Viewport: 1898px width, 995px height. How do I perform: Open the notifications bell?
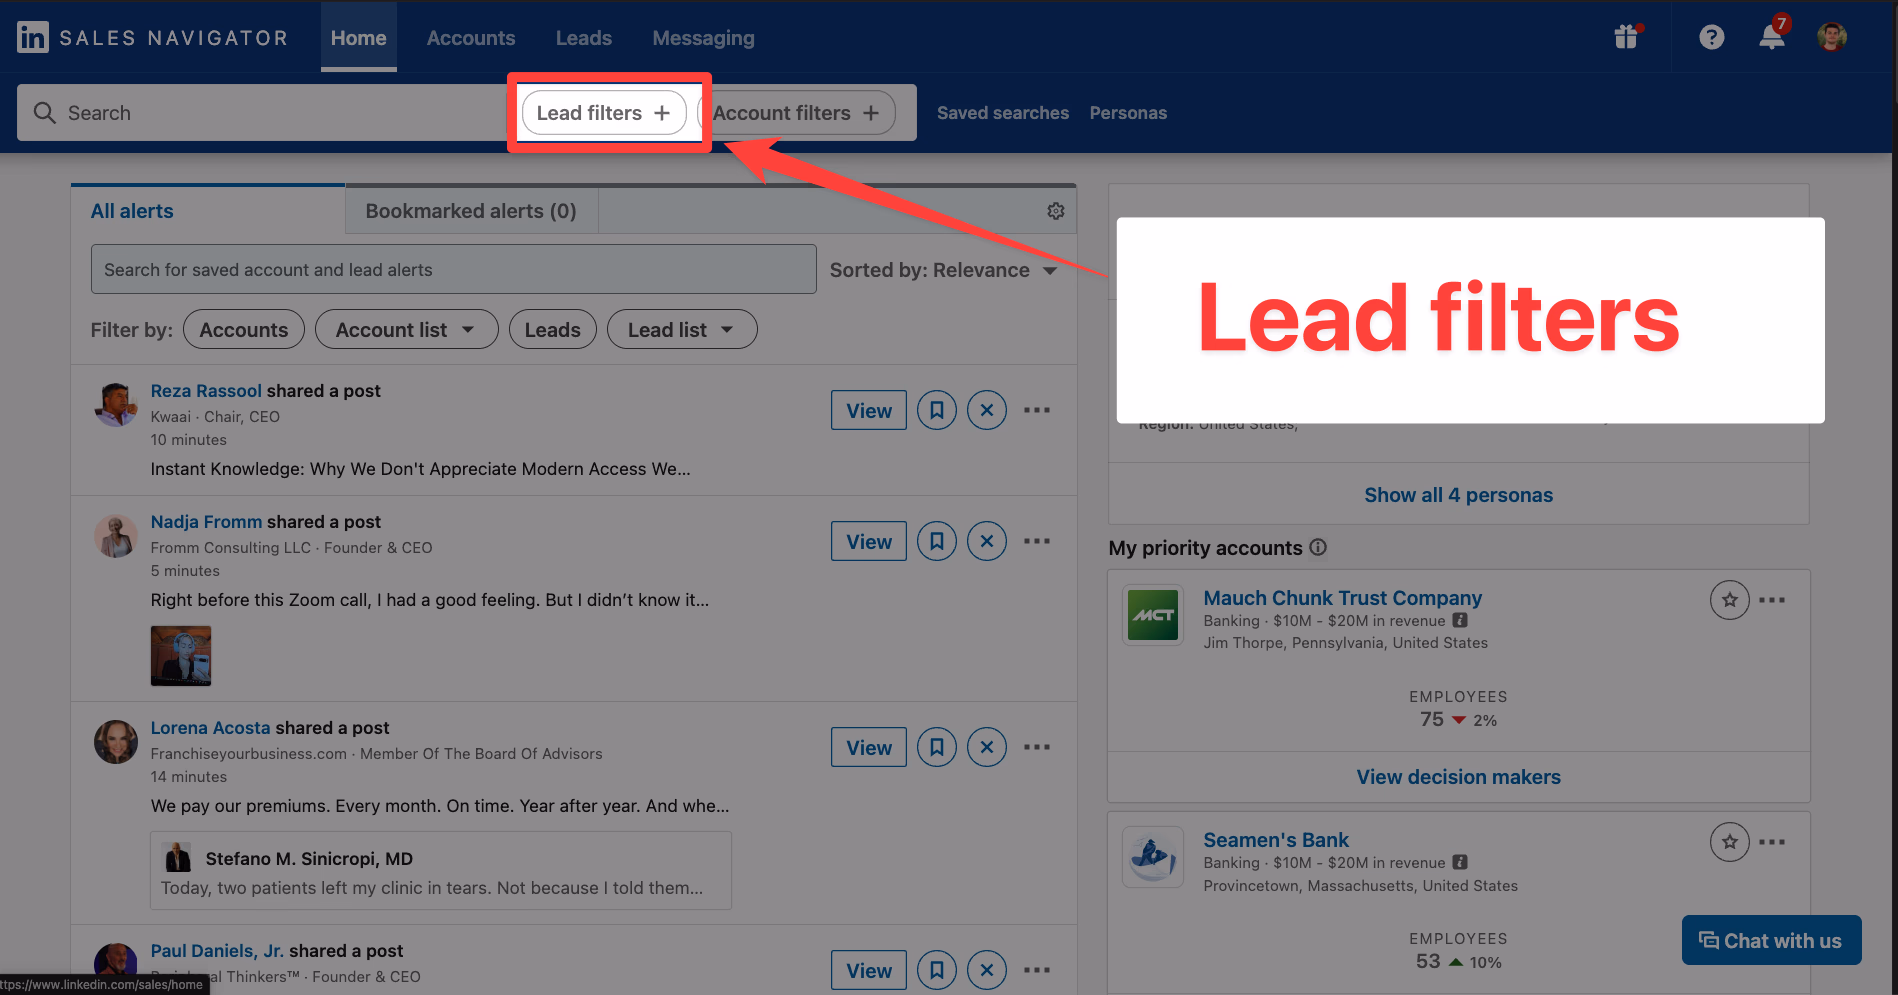(x=1772, y=37)
